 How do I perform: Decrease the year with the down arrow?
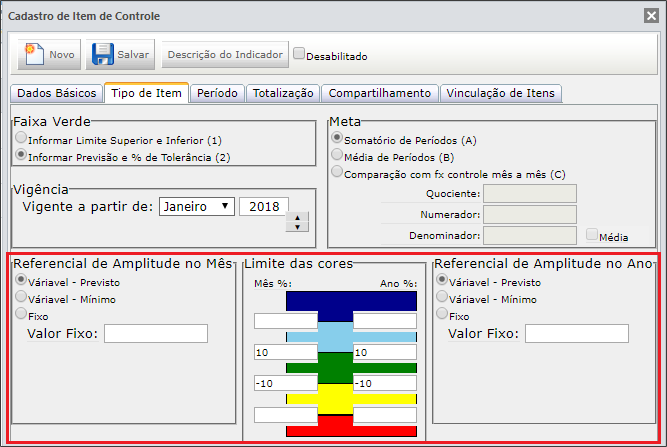point(297,227)
